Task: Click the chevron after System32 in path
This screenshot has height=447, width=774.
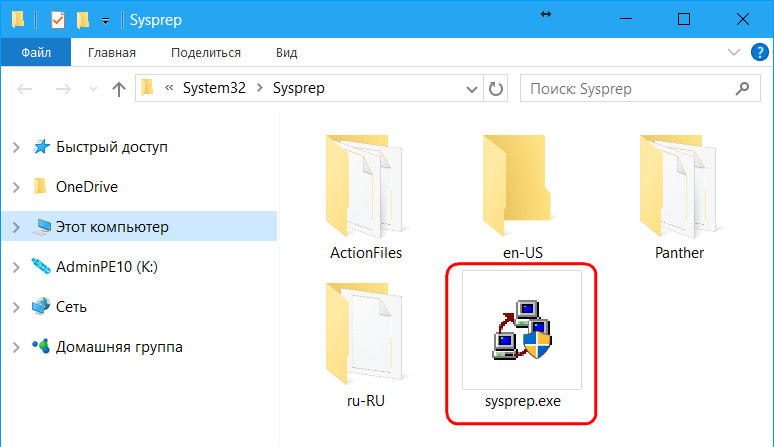Action: point(260,88)
